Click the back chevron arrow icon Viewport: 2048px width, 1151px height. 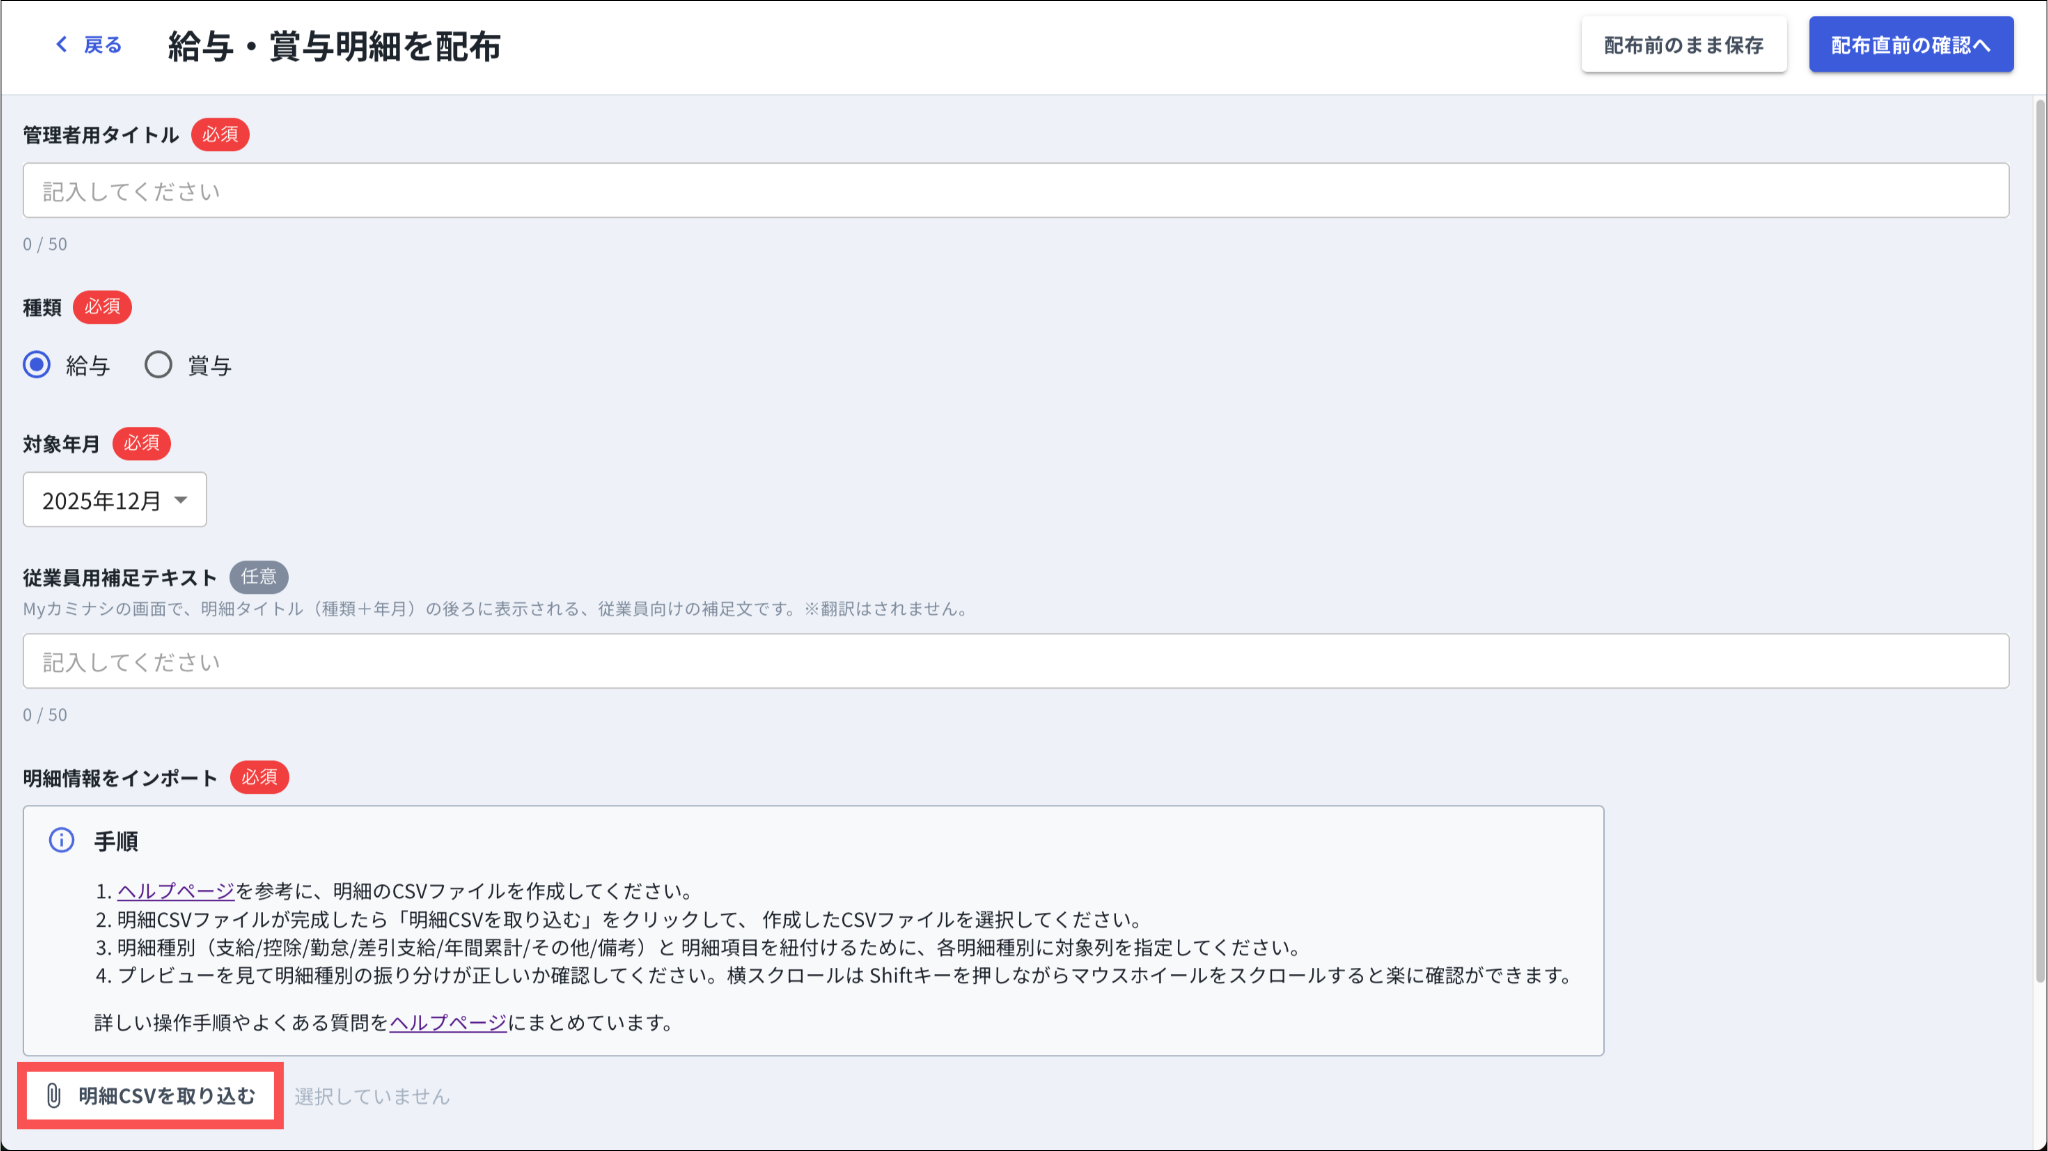tap(62, 44)
